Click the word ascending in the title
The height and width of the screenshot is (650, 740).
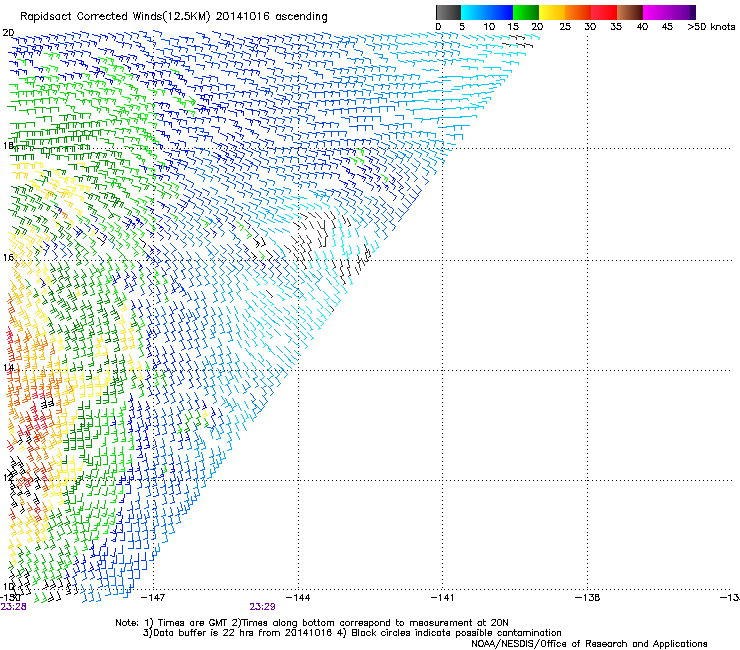(302, 17)
